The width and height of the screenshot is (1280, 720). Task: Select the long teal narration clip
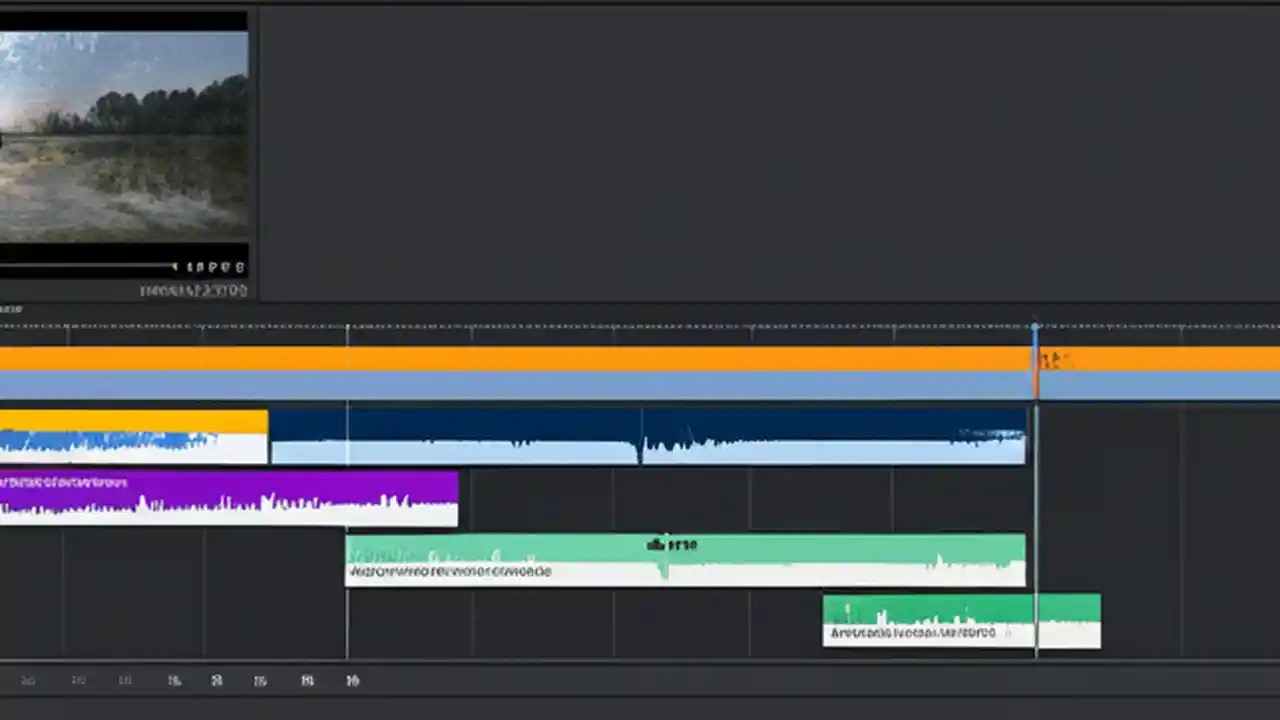tap(685, 558)
